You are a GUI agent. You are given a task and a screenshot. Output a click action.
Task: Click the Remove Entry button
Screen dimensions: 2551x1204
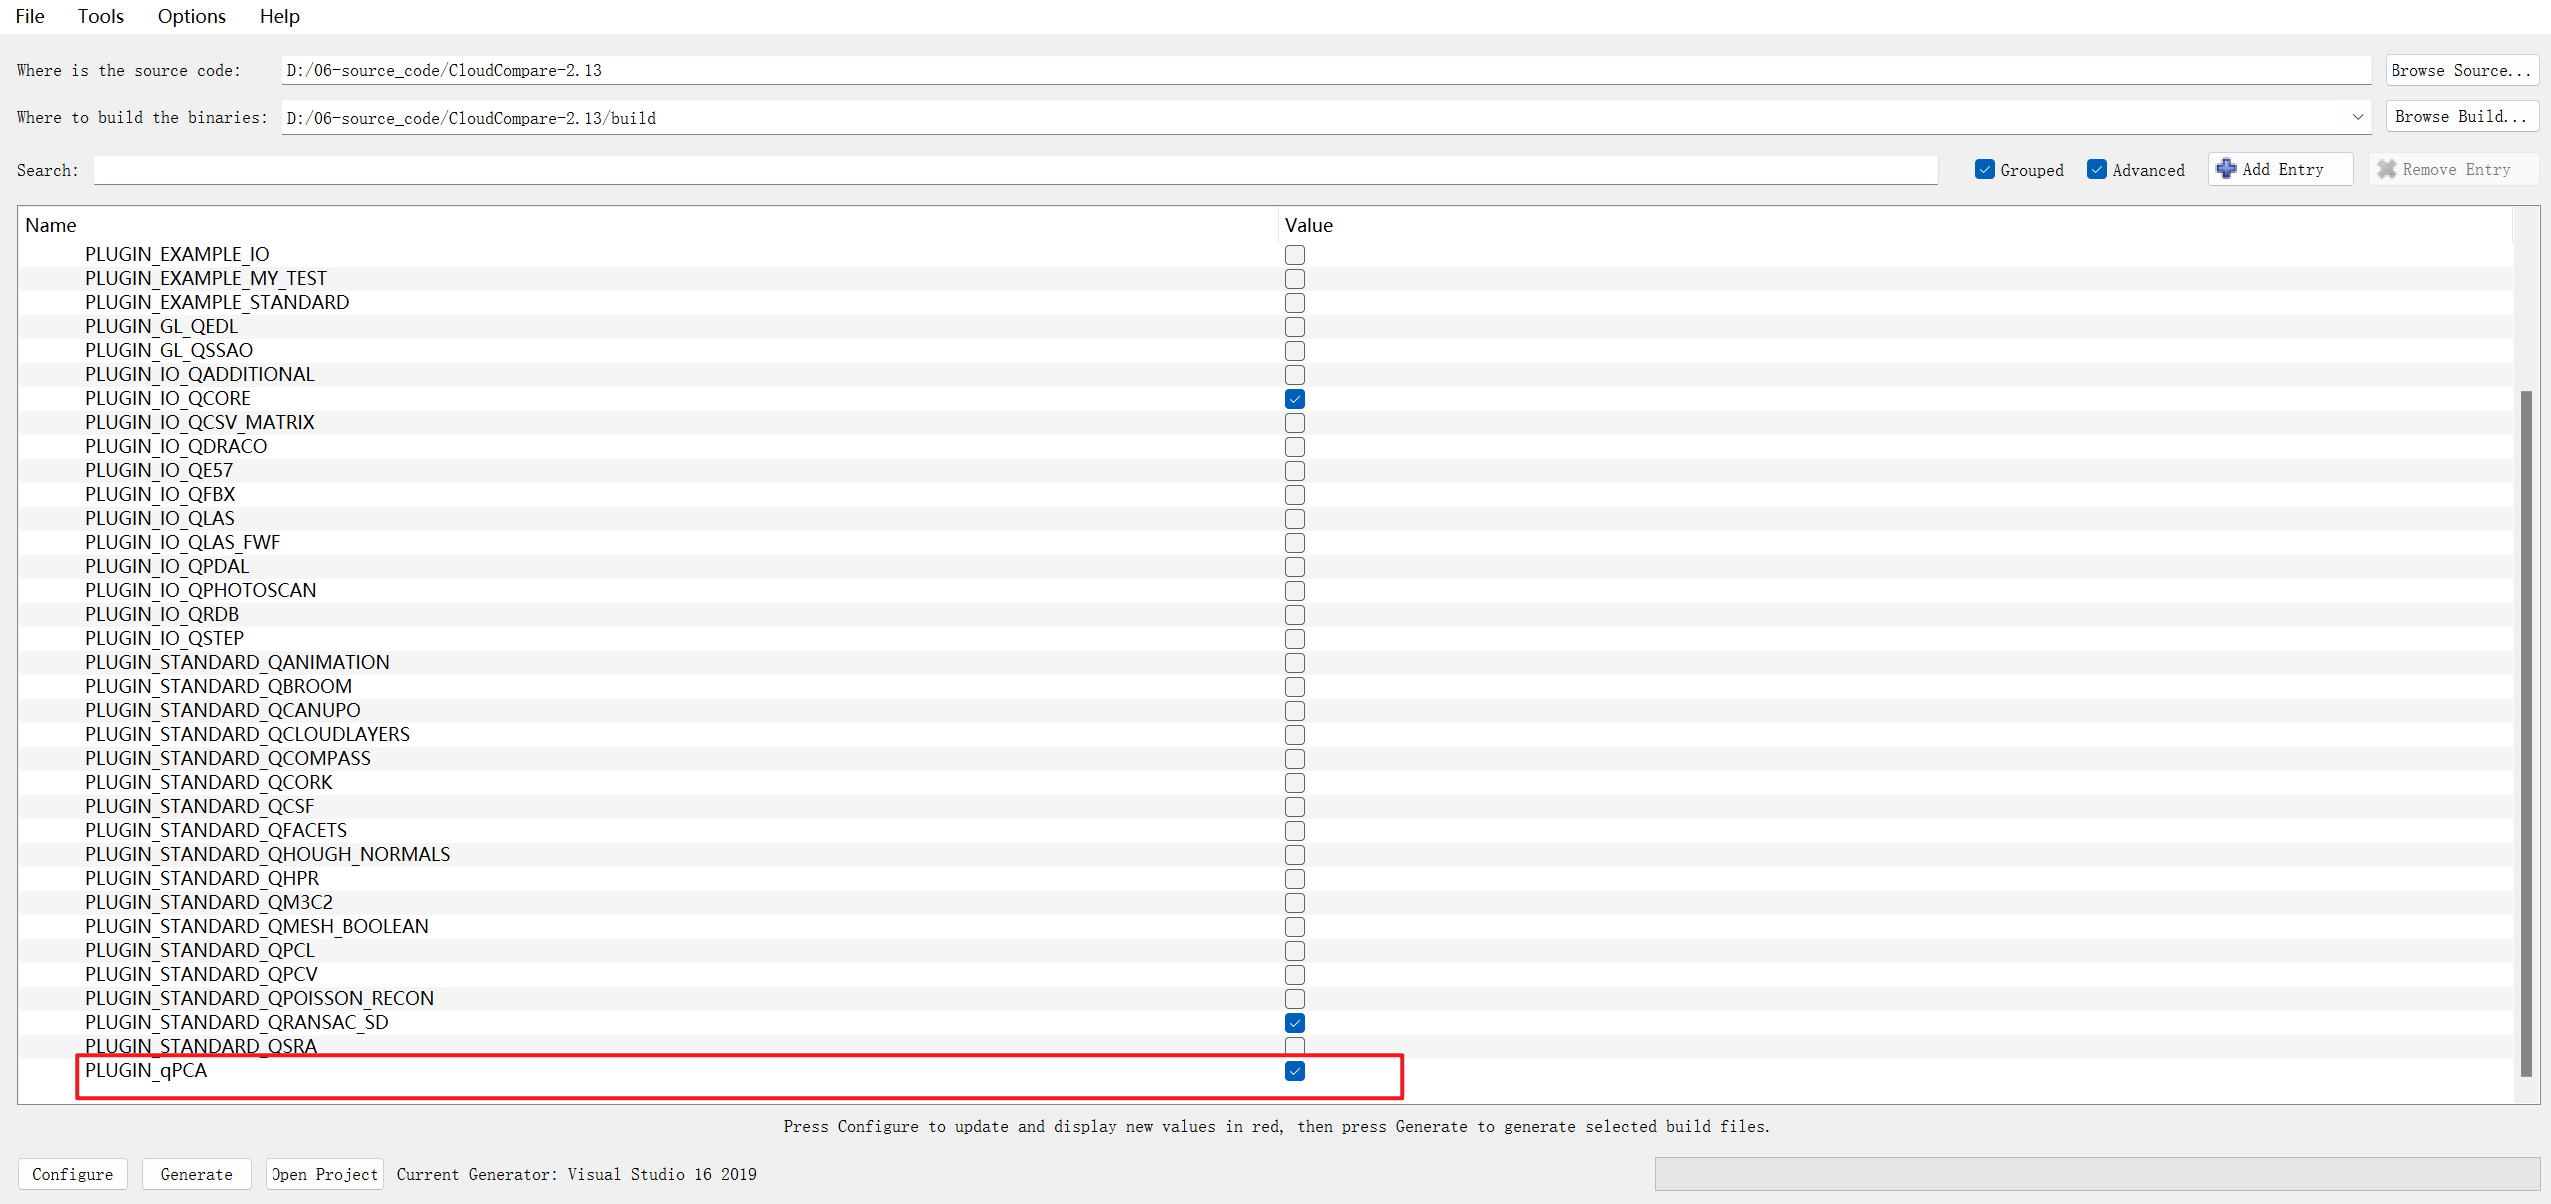coord(2453,169)
